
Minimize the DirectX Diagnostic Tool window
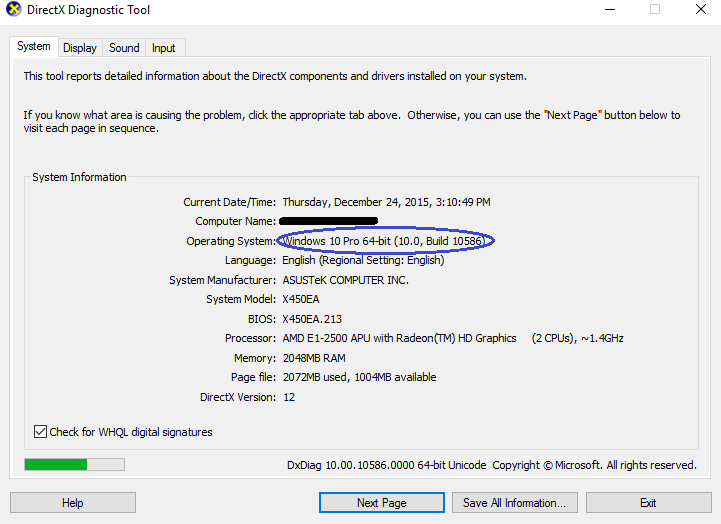click(610, 10)
